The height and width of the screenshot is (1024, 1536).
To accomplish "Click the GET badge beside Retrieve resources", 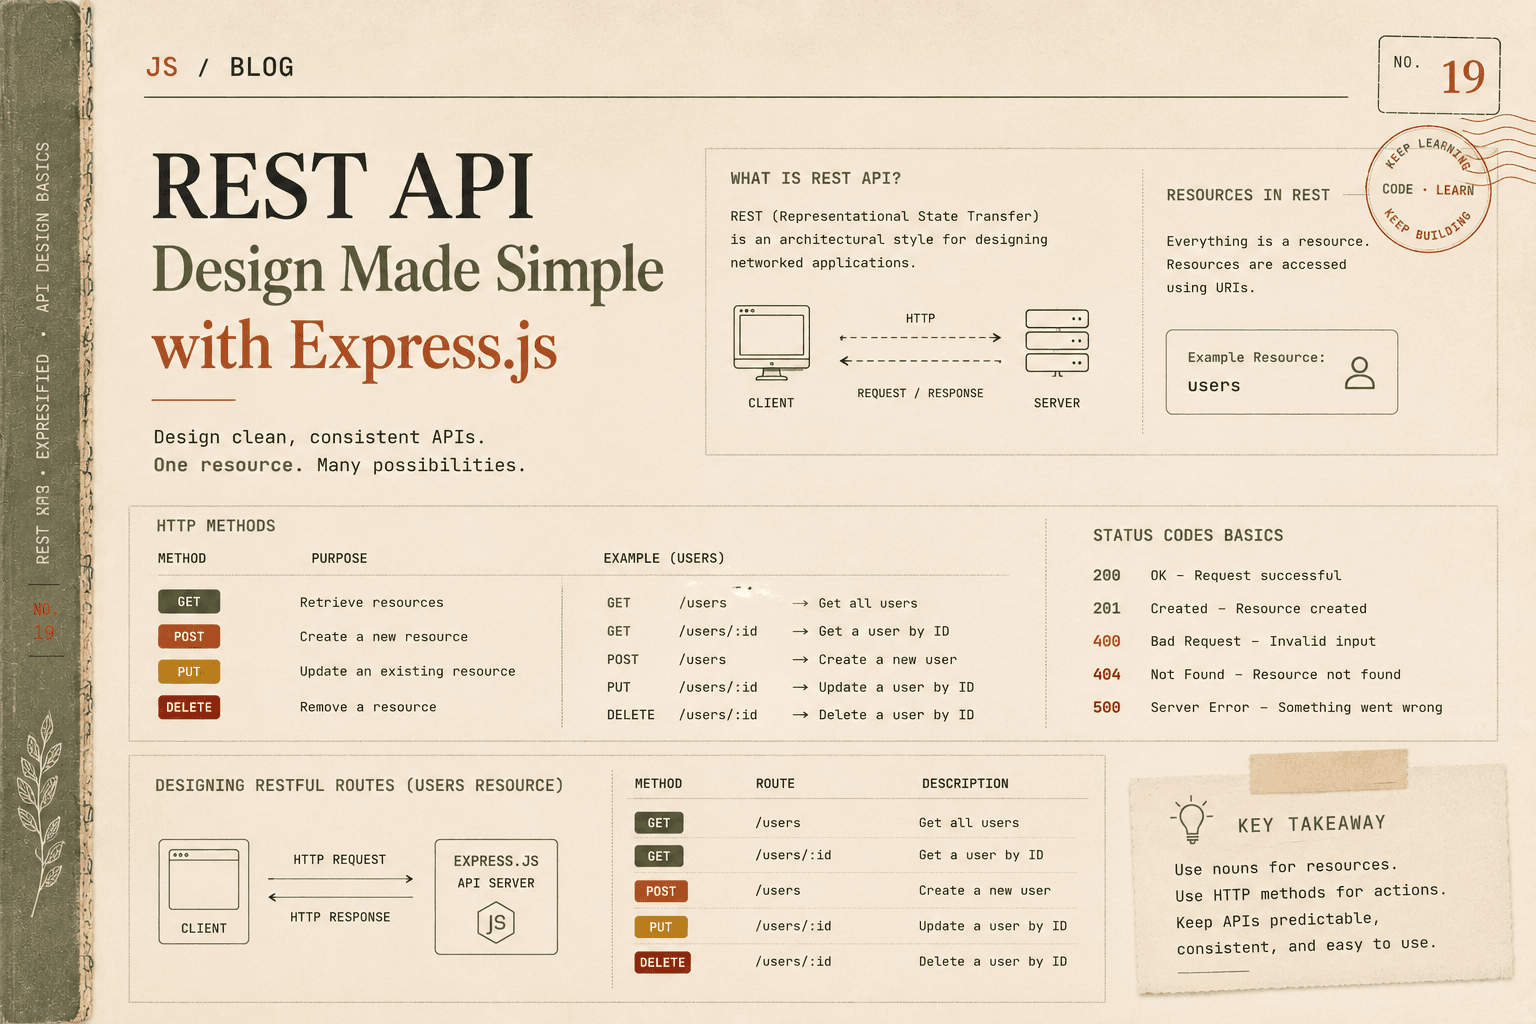I will pos(189,602).
